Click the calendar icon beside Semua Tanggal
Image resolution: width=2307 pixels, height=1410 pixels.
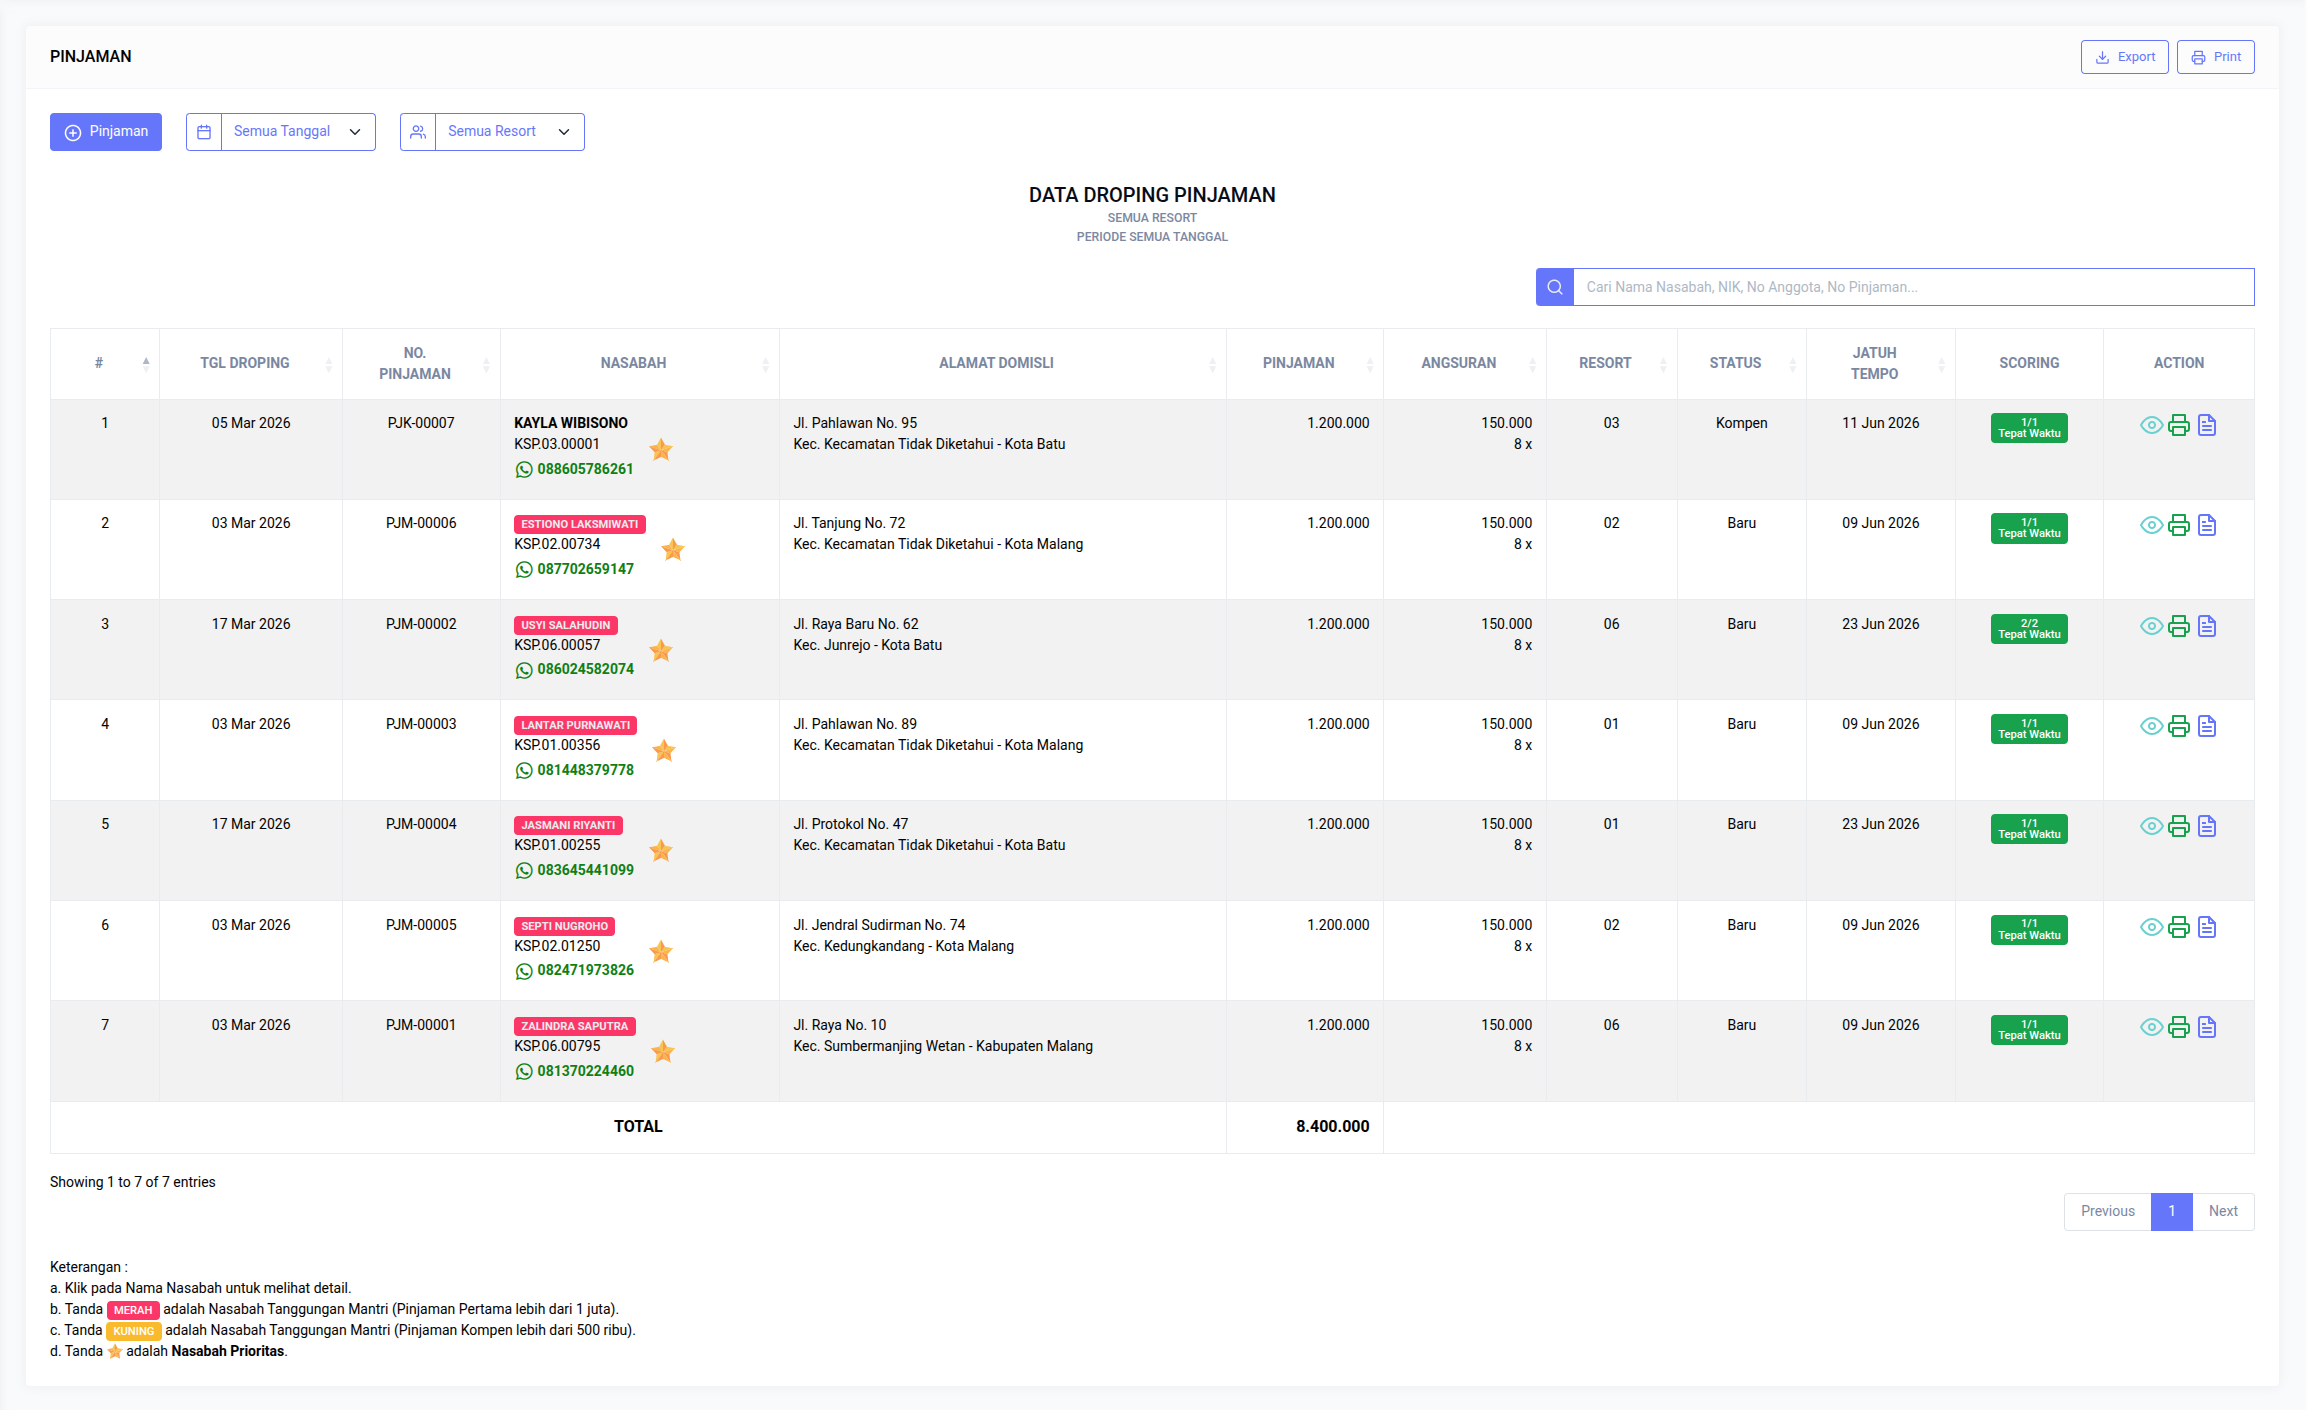204,132
